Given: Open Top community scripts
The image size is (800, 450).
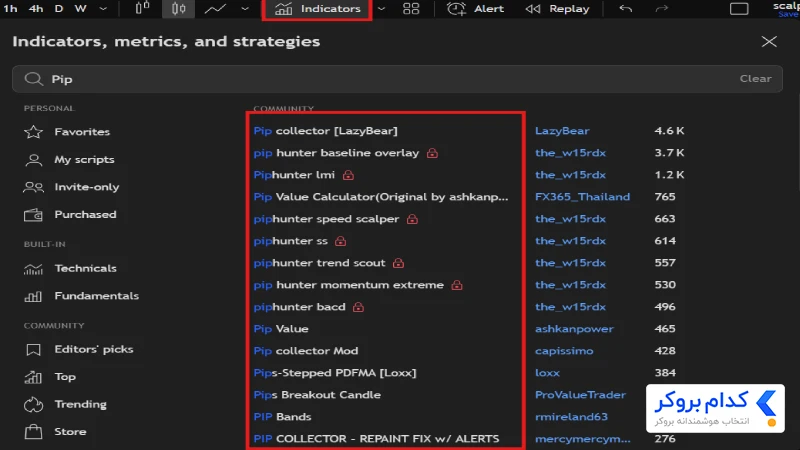Looking at the screenshot, I should click(x=50, y=377).
